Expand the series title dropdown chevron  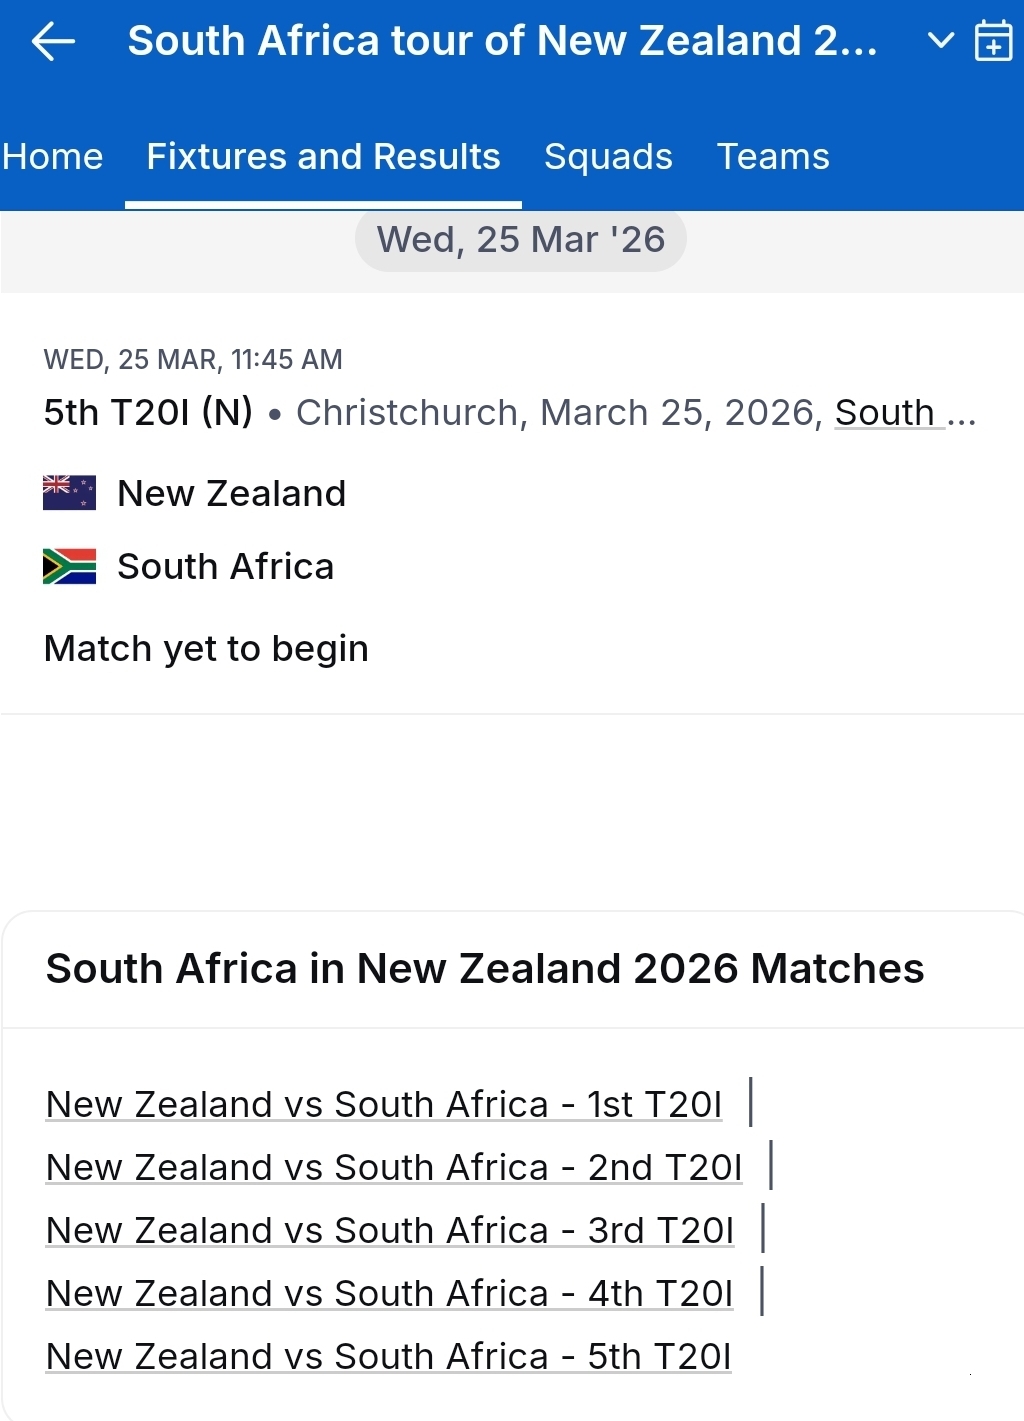(940, 41)
